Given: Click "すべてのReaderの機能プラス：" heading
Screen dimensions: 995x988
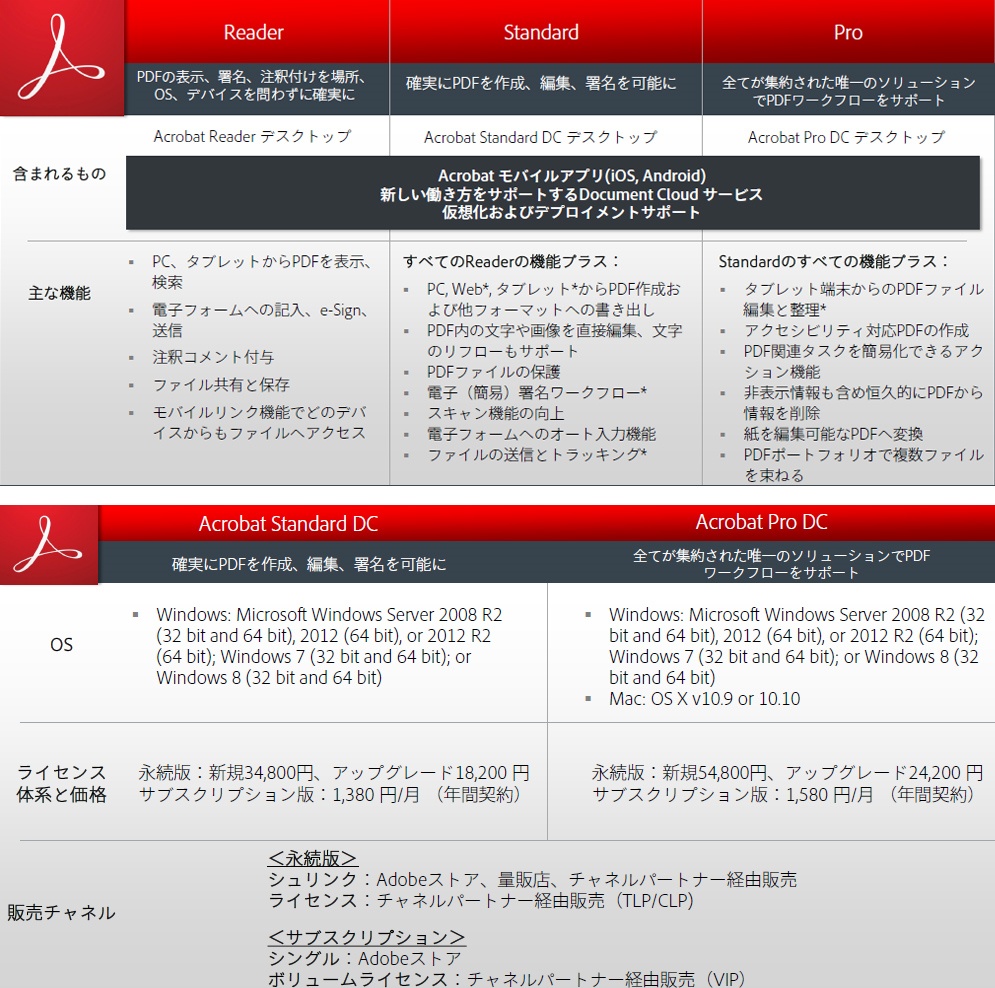Looking at the screenshot, I should 511,261.
